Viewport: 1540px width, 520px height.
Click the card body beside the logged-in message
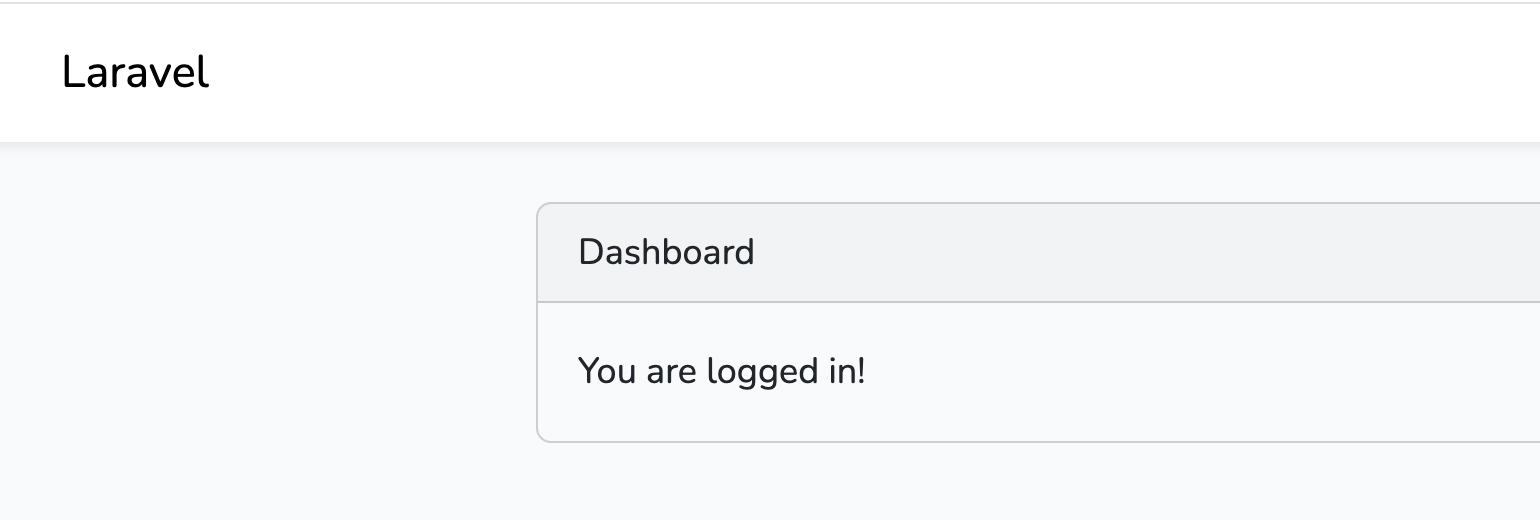[x=1150, y=371]
